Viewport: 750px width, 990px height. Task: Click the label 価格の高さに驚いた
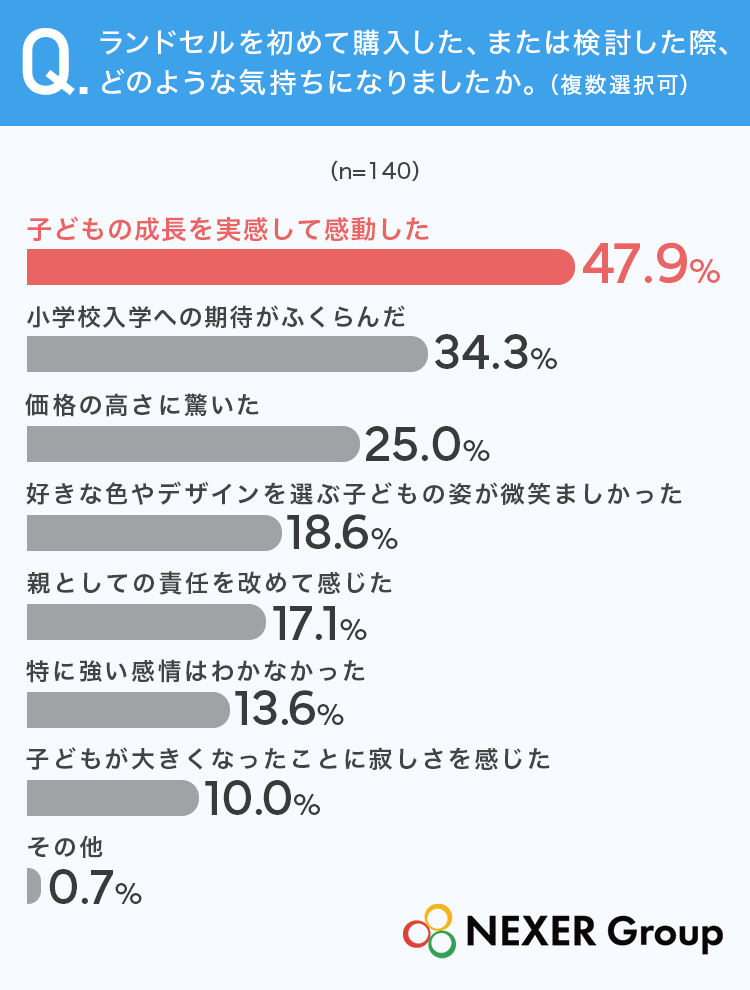point(143,405)
